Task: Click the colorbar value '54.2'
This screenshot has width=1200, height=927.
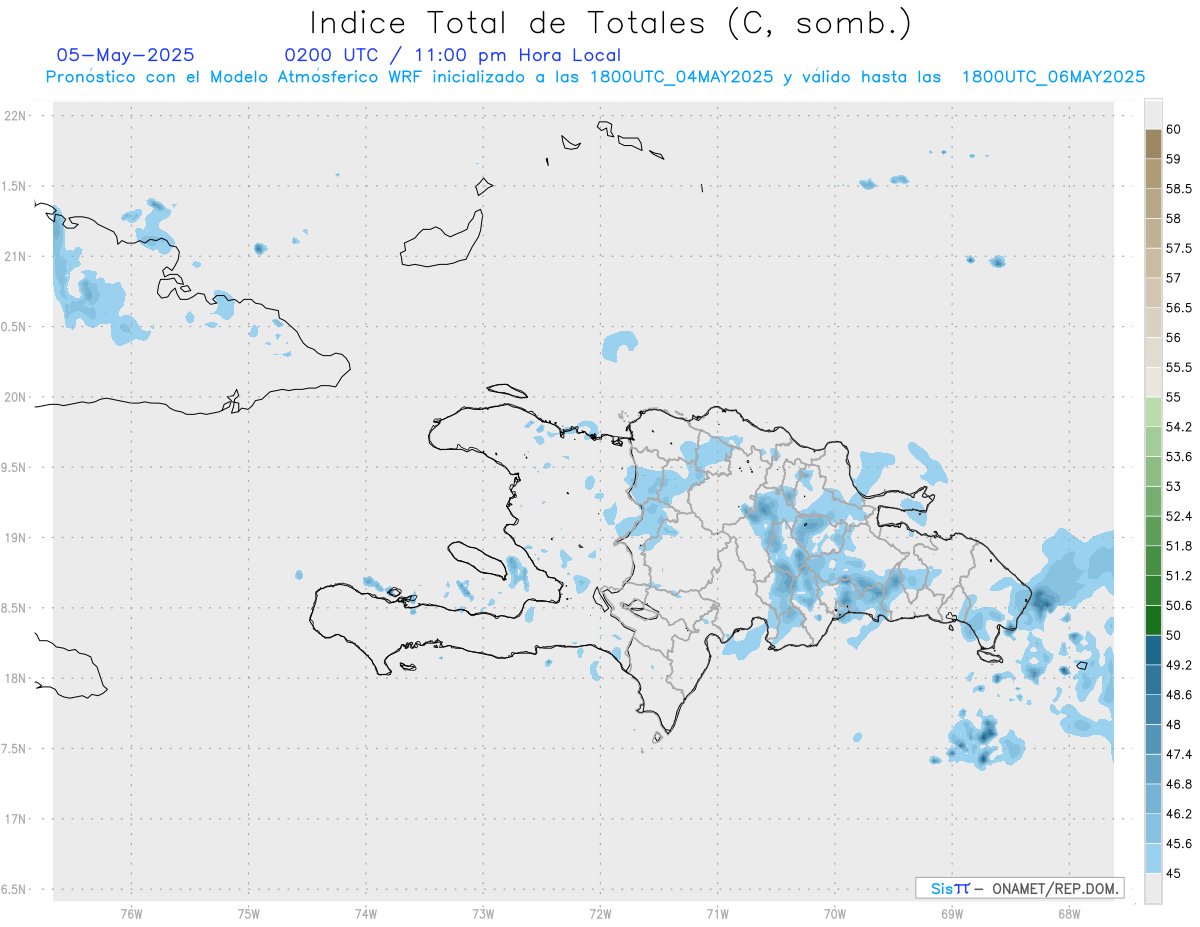Action: (x=1179, y=427)
